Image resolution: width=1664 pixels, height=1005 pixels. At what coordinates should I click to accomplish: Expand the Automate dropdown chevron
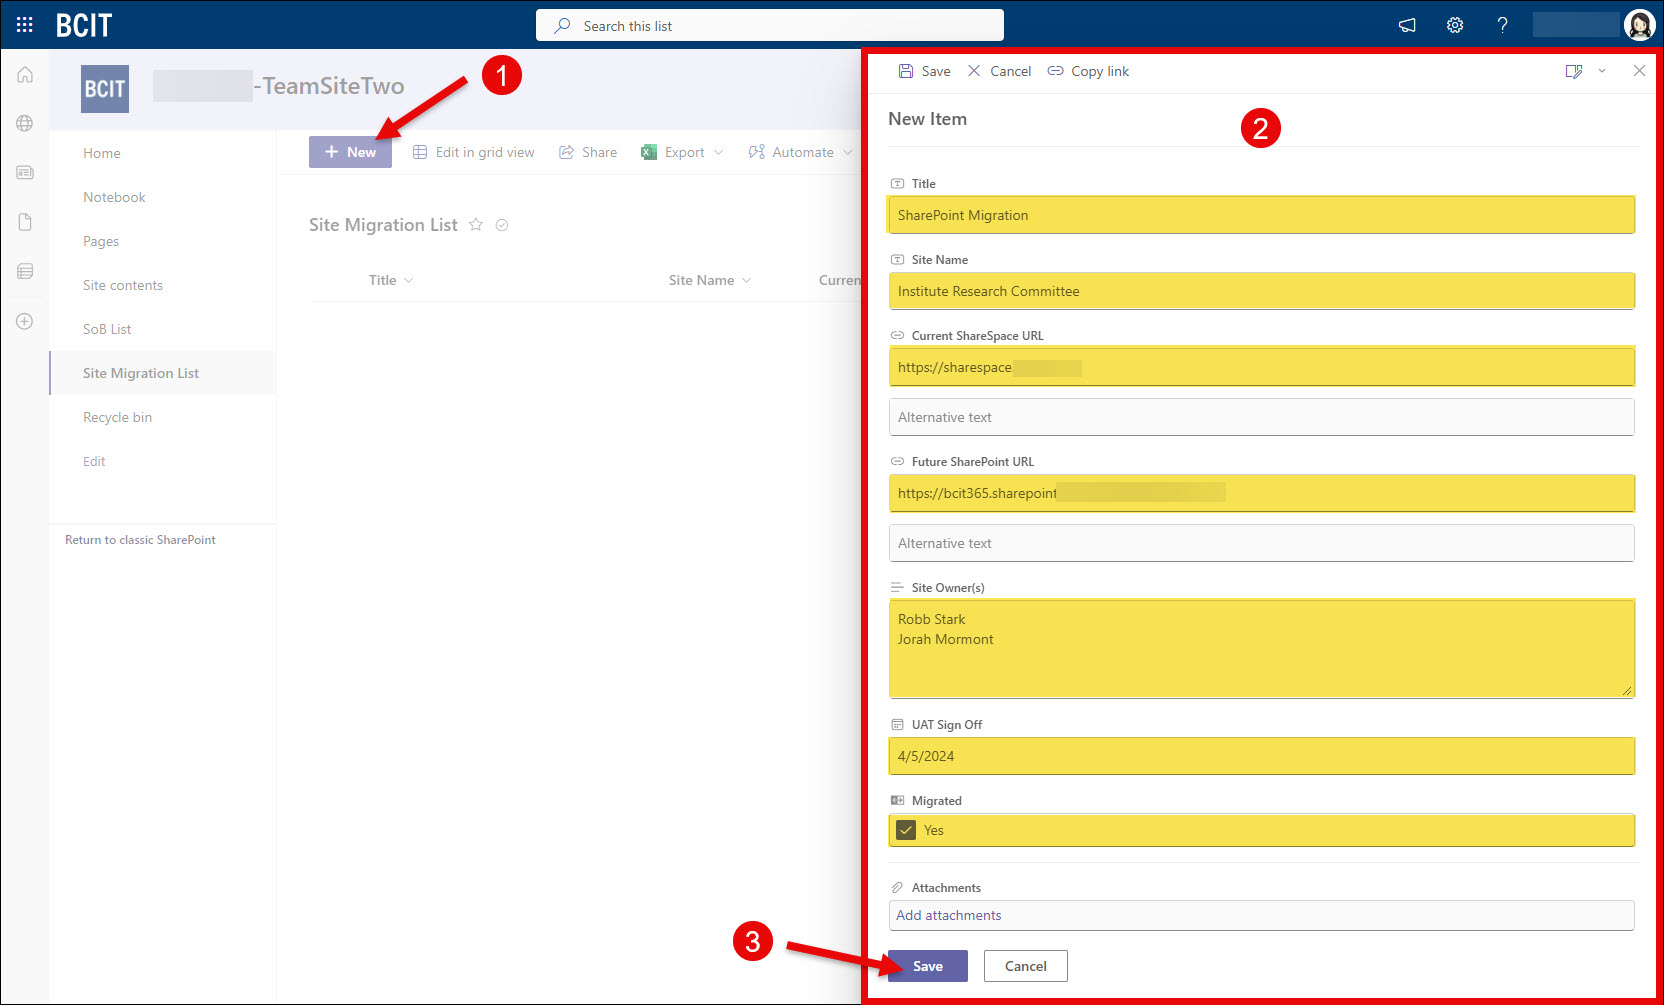pyautogui.click(x=848, y=152)
